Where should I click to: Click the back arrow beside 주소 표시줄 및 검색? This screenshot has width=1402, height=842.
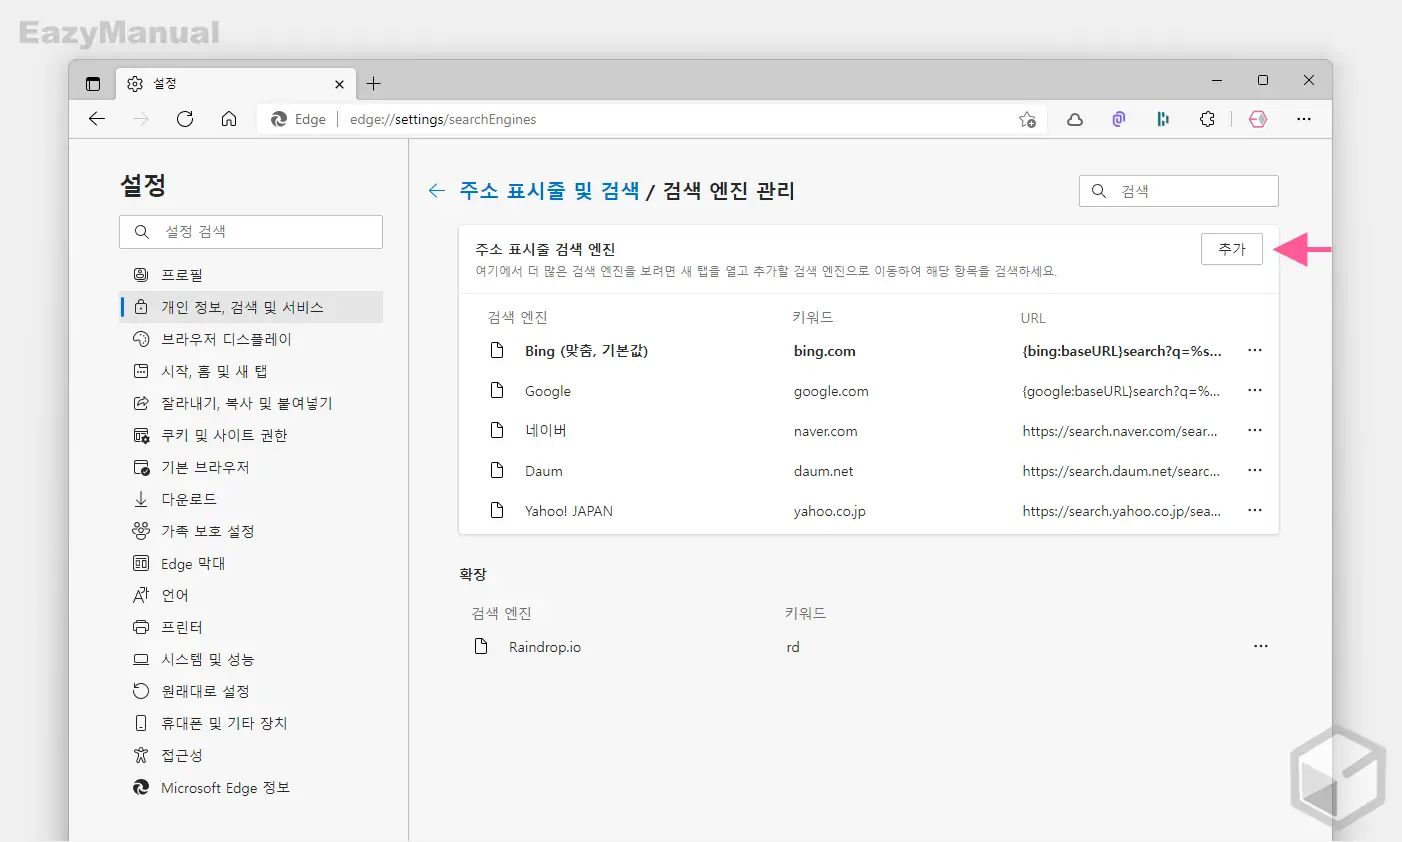pyautogui.click(x=437, y=191)
